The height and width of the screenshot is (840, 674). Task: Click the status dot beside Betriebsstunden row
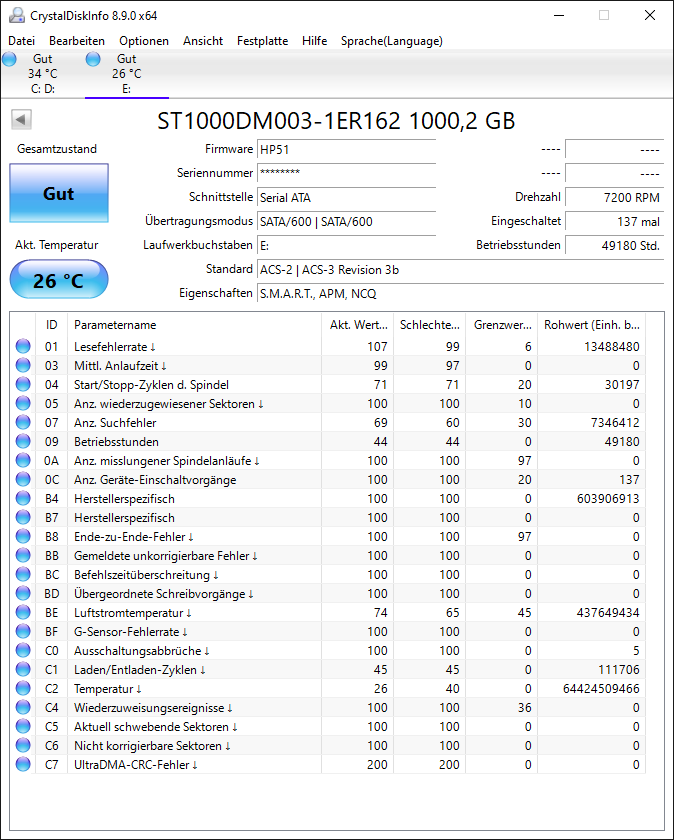pyautogui.click(x=22, y=441)
